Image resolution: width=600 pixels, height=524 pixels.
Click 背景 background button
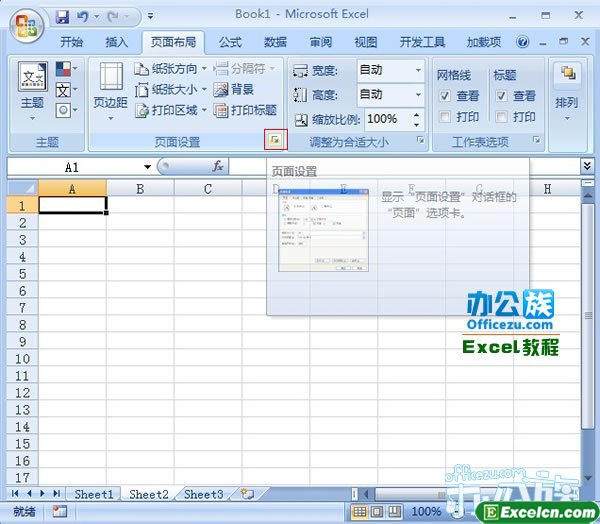pyautogui.click(x=233, y=90)
